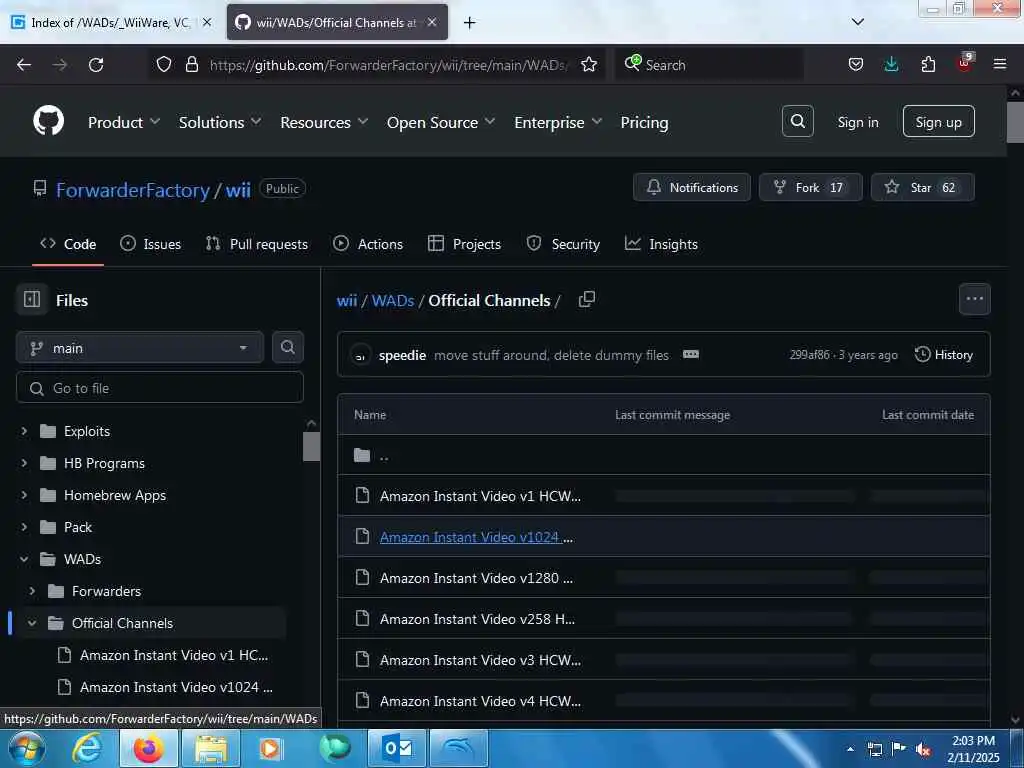This screenshot has height=768, width=1024.
Task: Open ForwarderFactory owner link
Action: click(x=133, y=190)
